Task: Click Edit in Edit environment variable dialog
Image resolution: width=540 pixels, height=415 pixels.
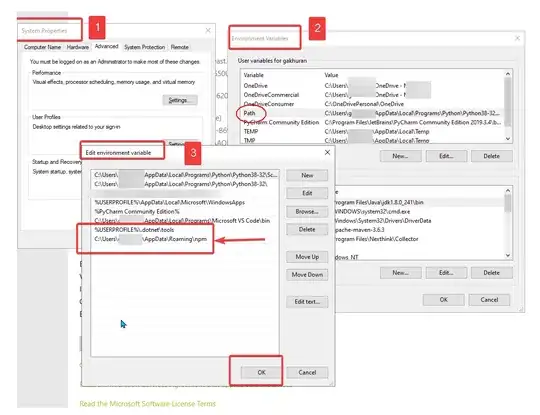Action: point(307,193)
